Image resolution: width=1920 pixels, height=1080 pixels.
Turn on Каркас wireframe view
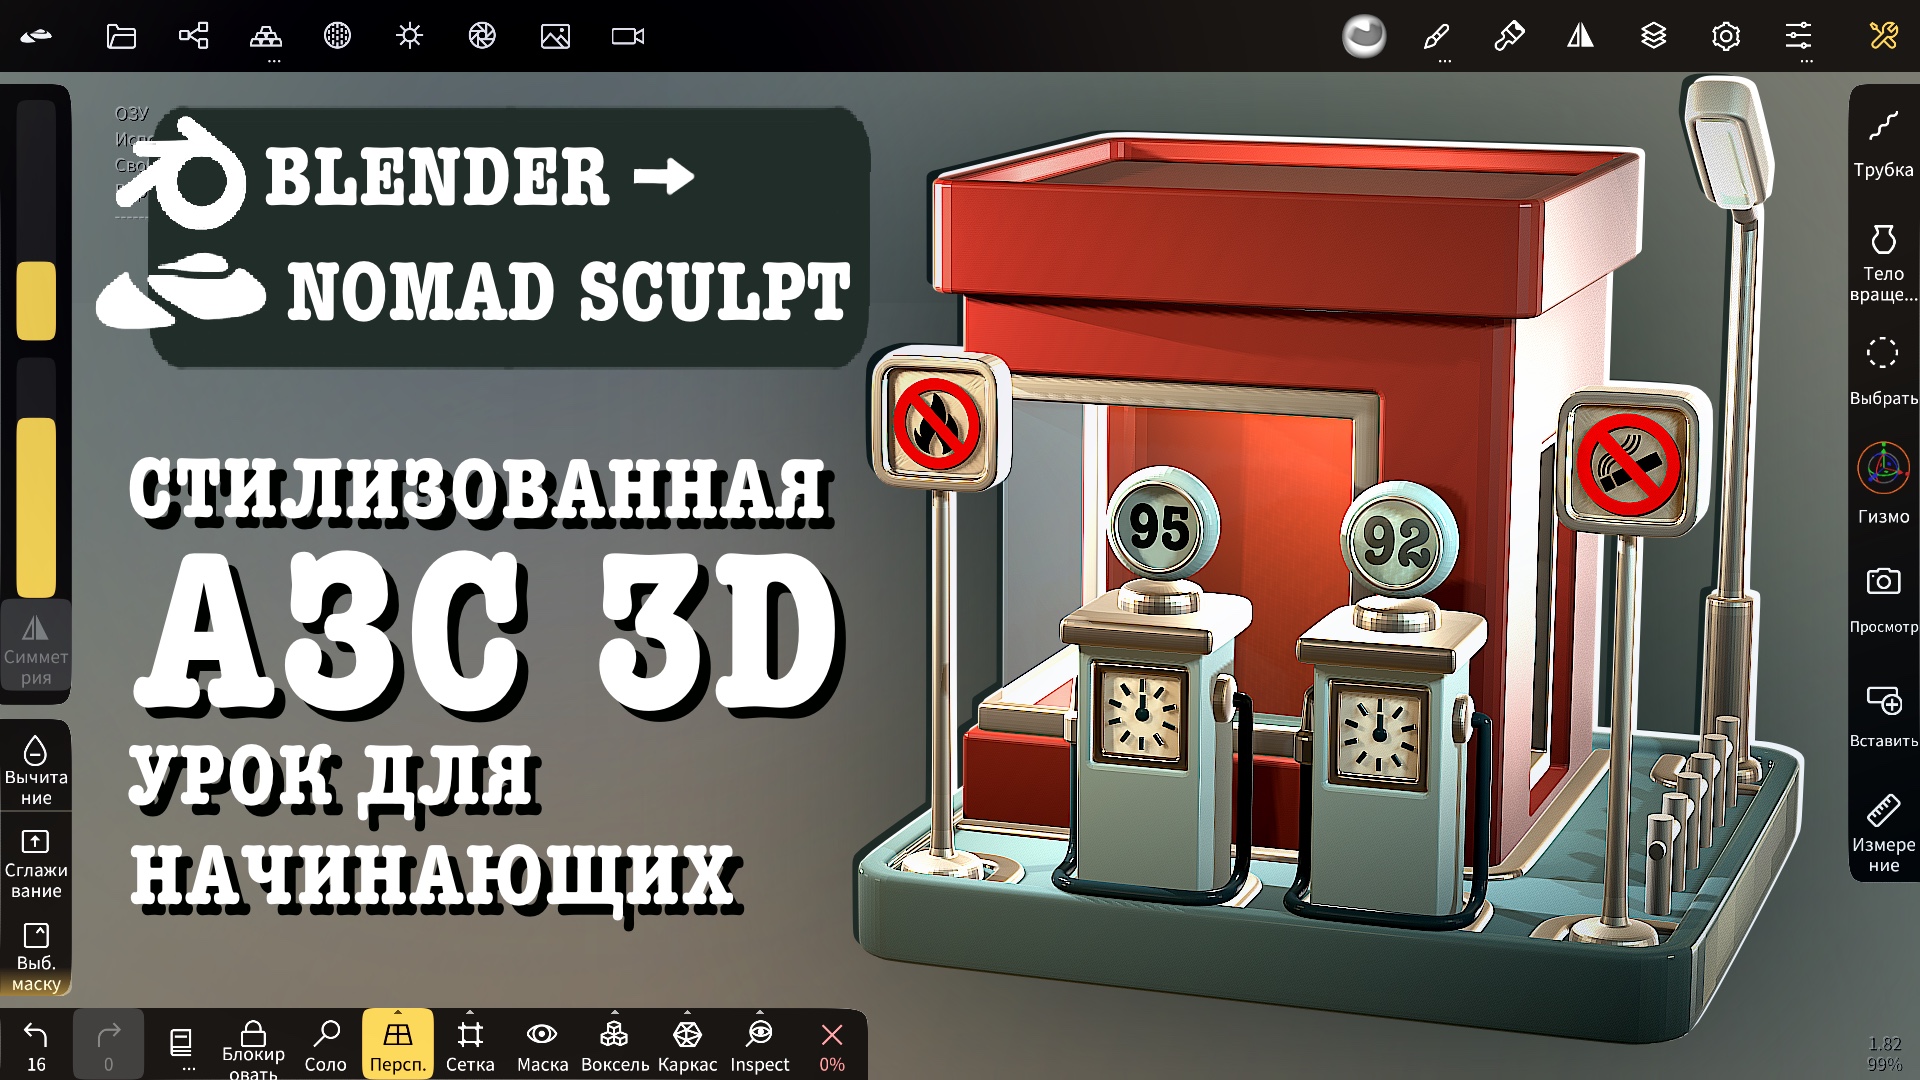(687, 1043)
